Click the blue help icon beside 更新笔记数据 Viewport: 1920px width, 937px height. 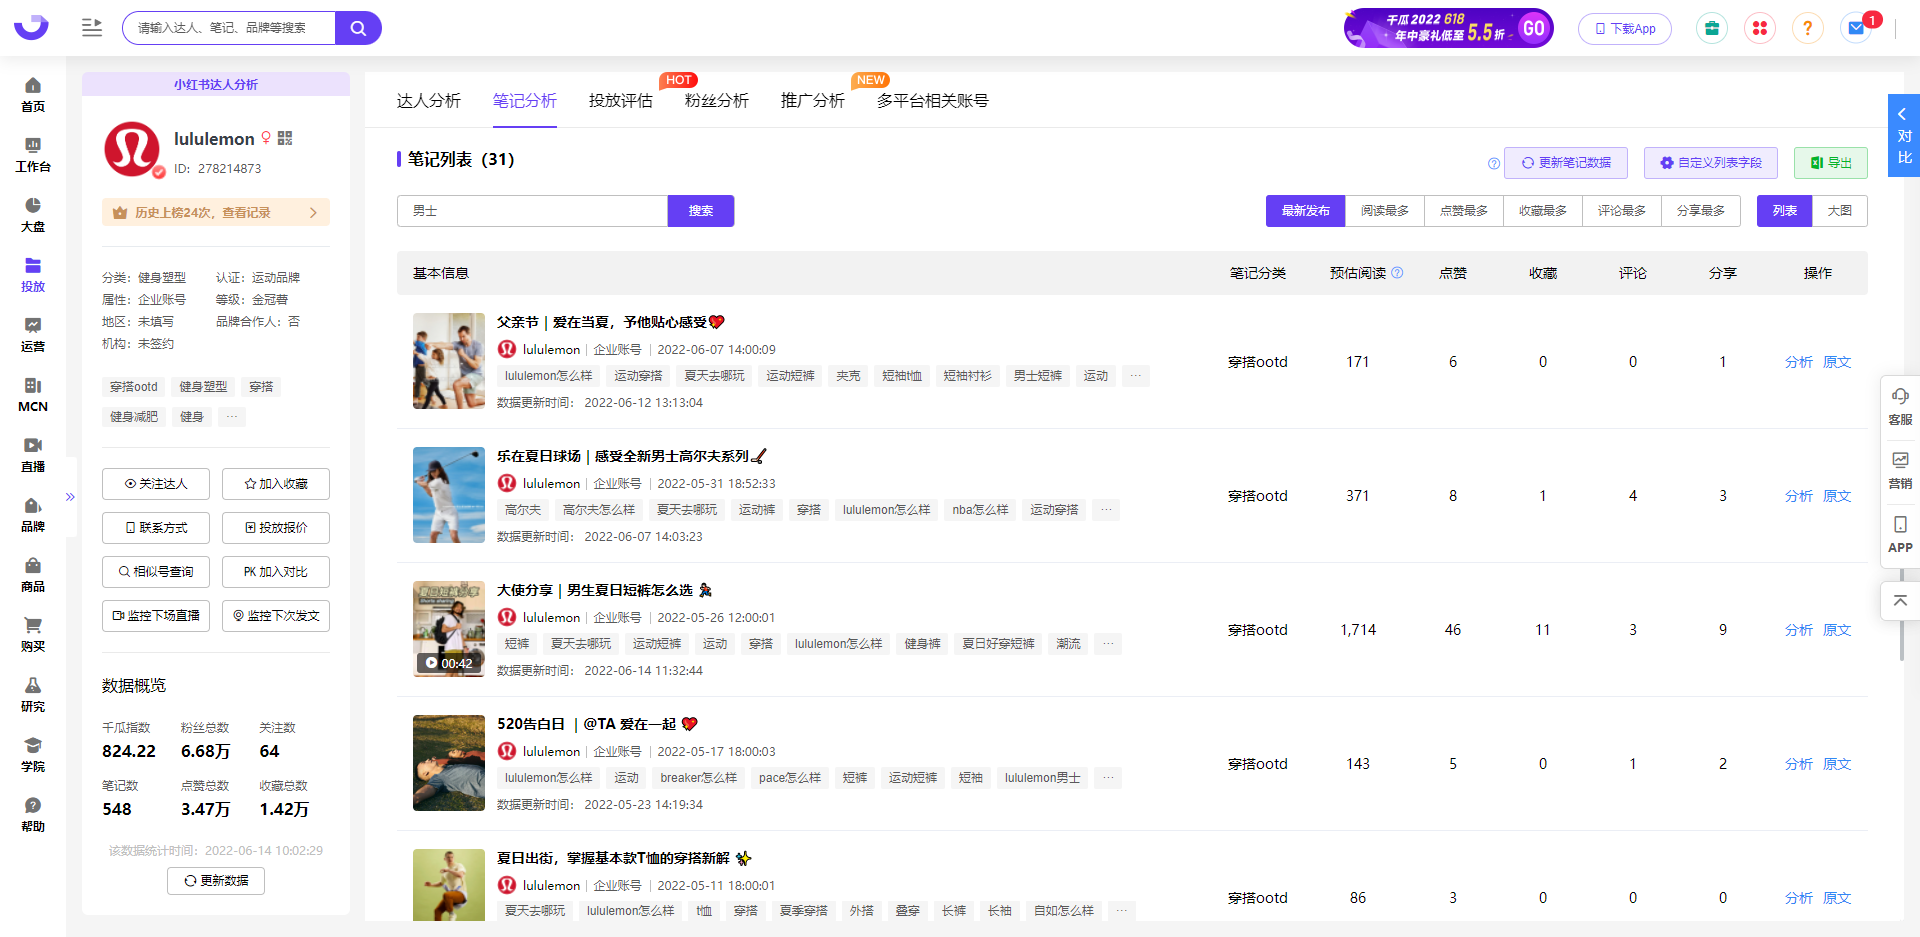pos(1494,163)
